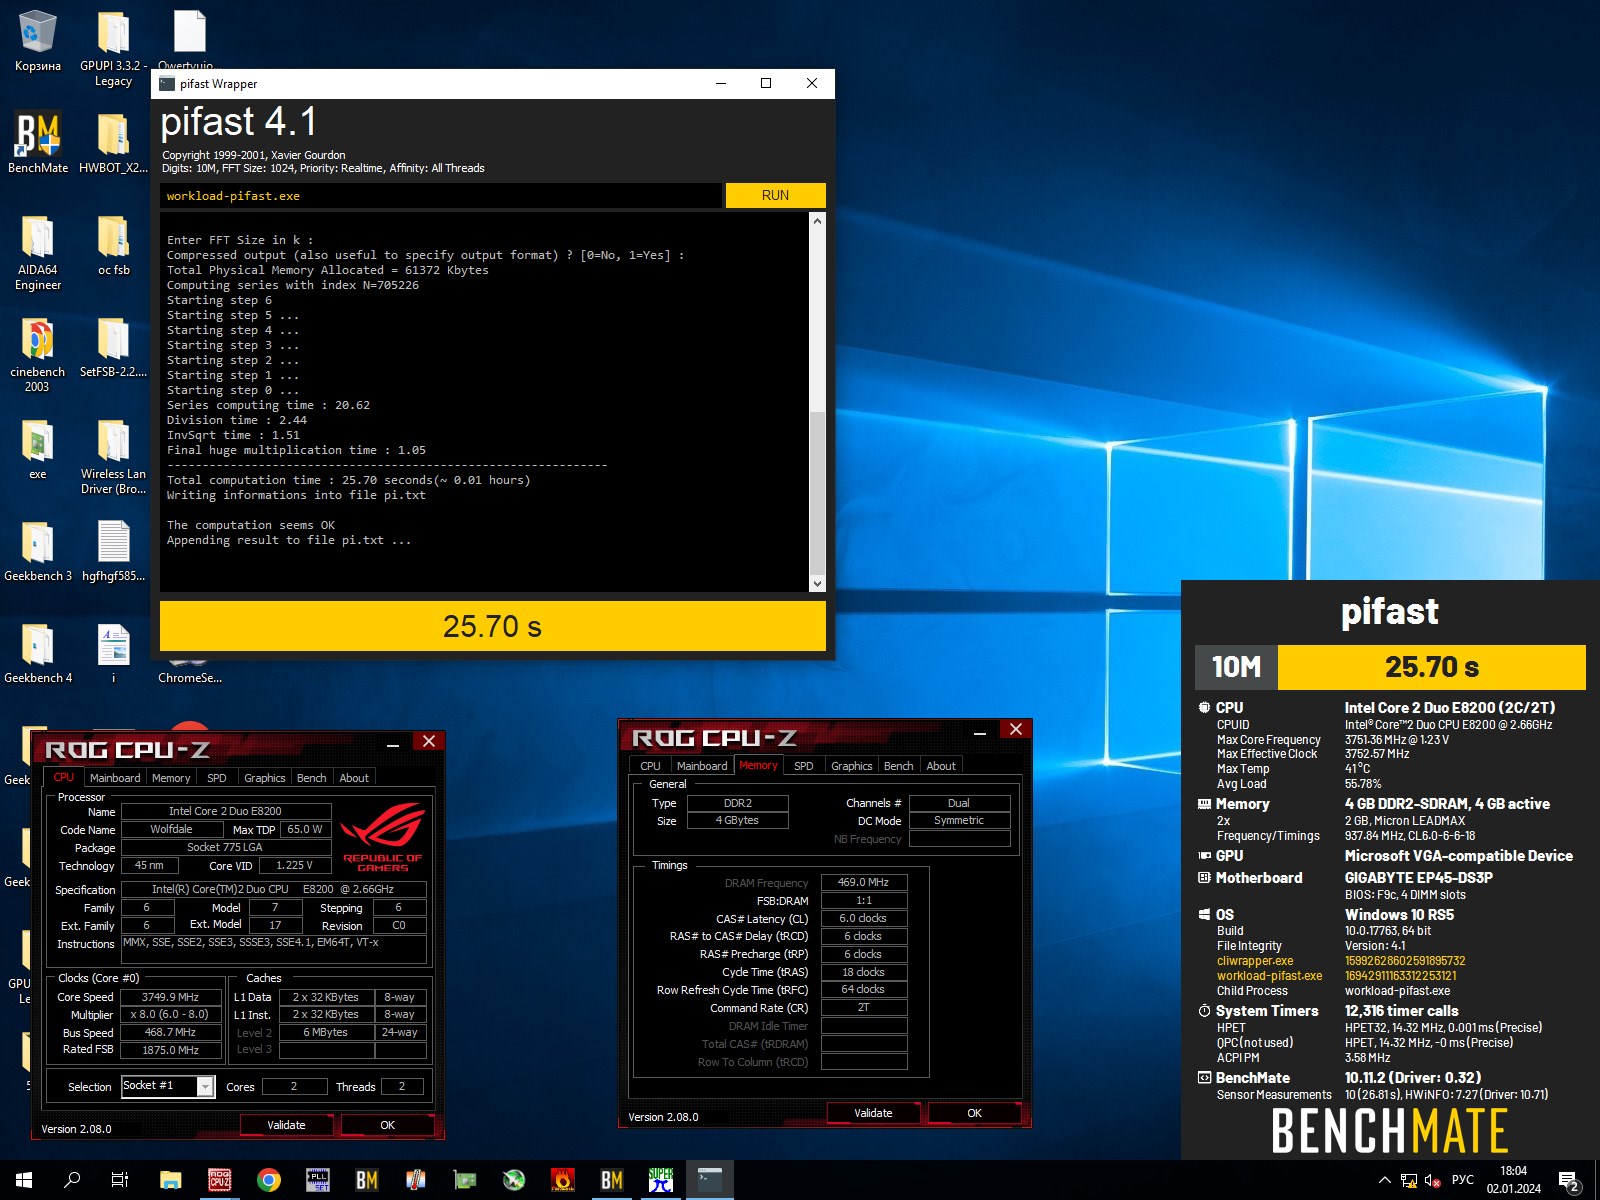1600x1200 pixels.
Task: Open Geekbench 4 desktop folder
Action: pyautogui.click(x=38, y=653)
